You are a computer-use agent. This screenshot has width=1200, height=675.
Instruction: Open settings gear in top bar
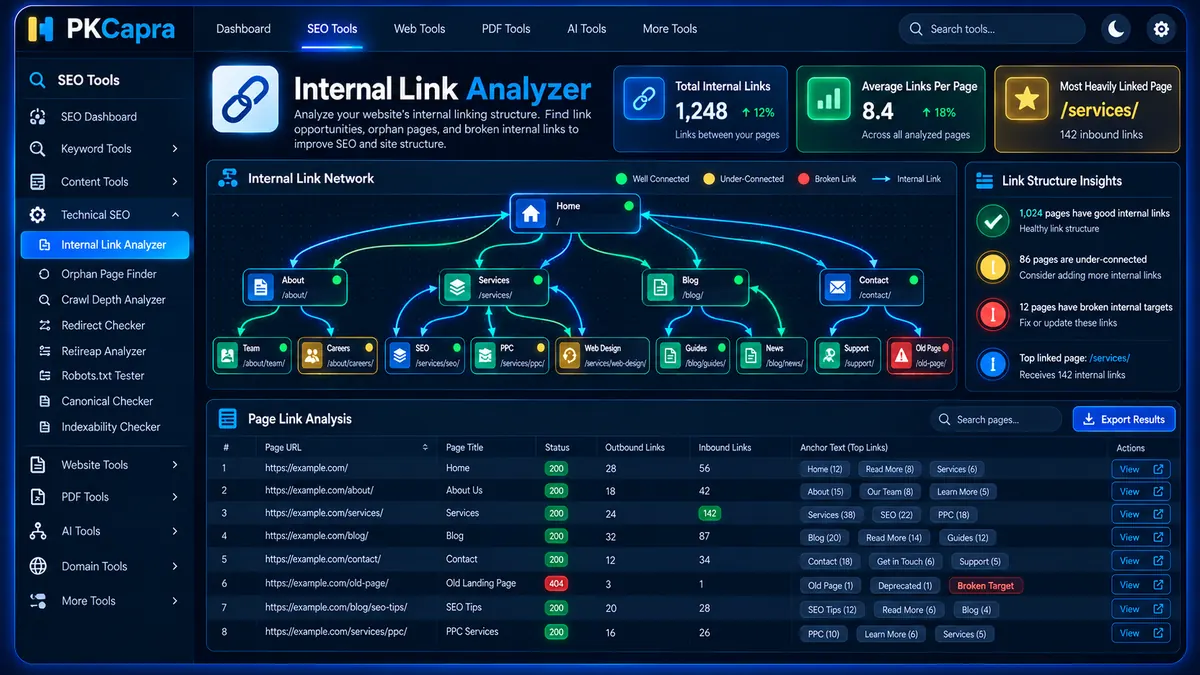point(1161,29)
